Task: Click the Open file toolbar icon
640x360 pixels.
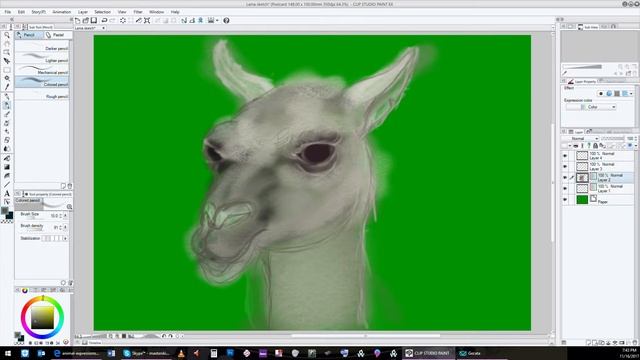Action: tap(86, 20)
